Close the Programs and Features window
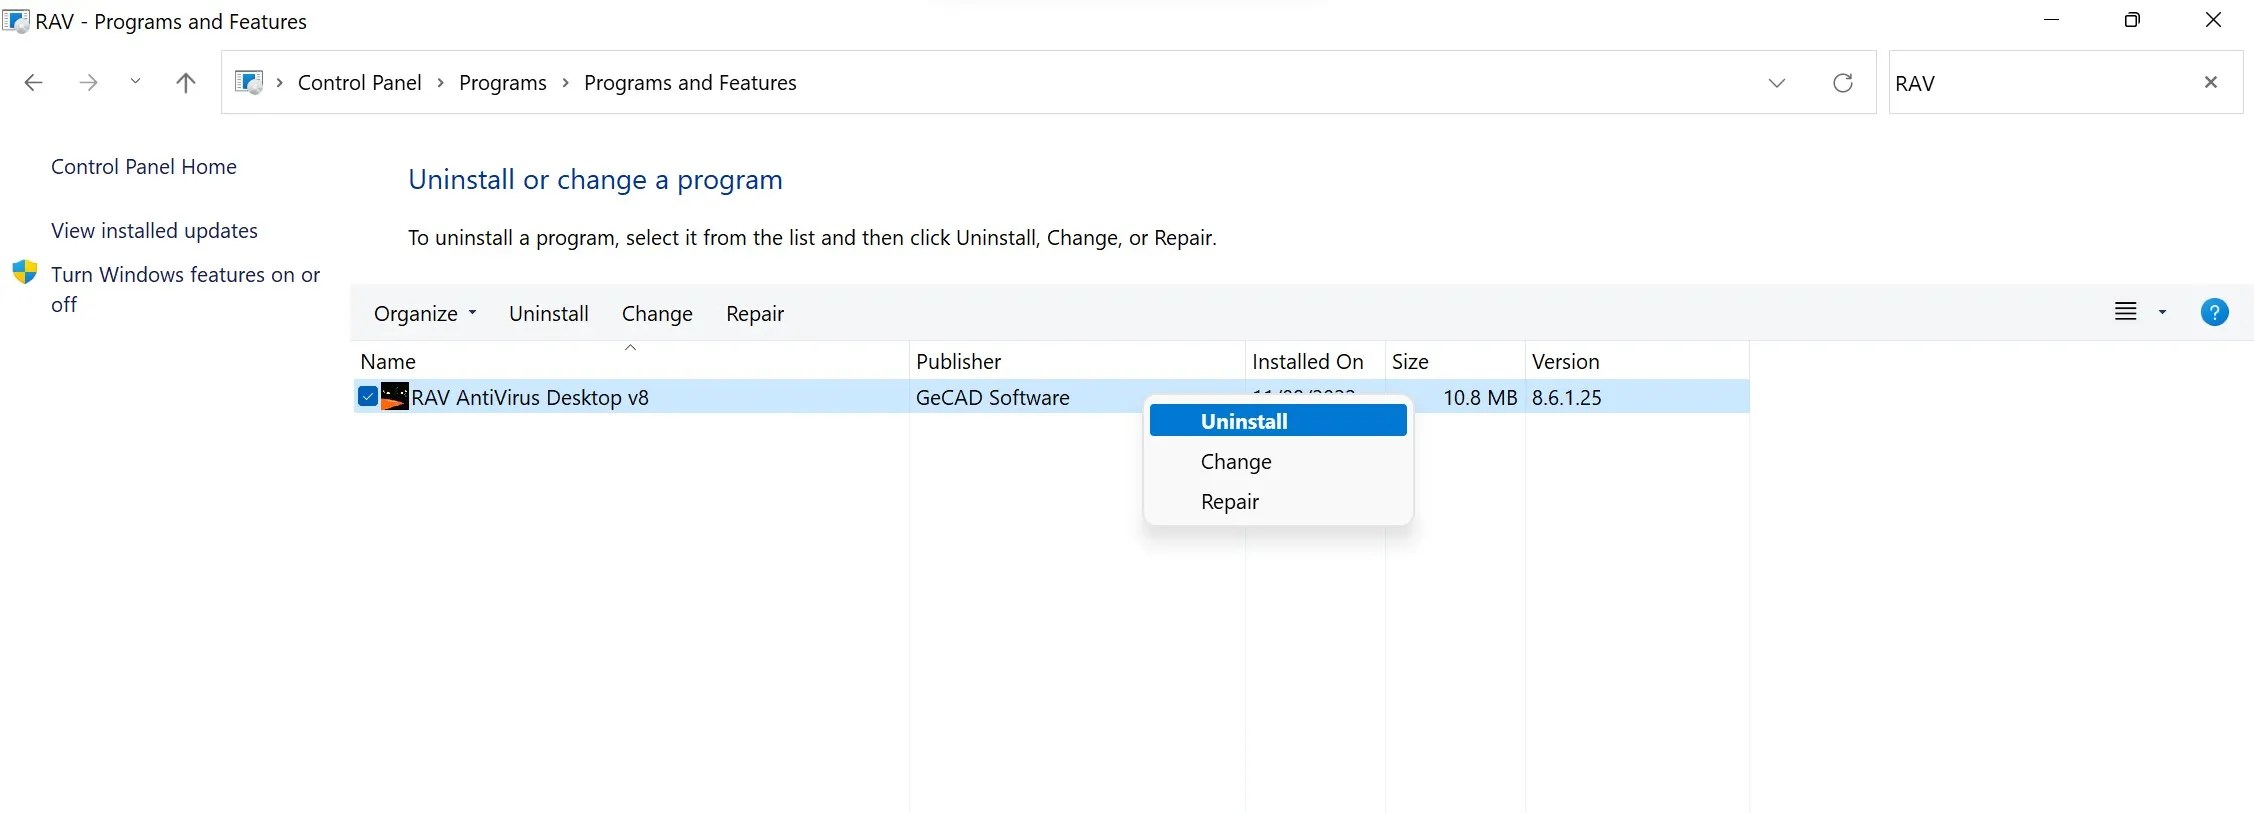This screenshot has height=813, width=2254. [x=2213, y=20]
